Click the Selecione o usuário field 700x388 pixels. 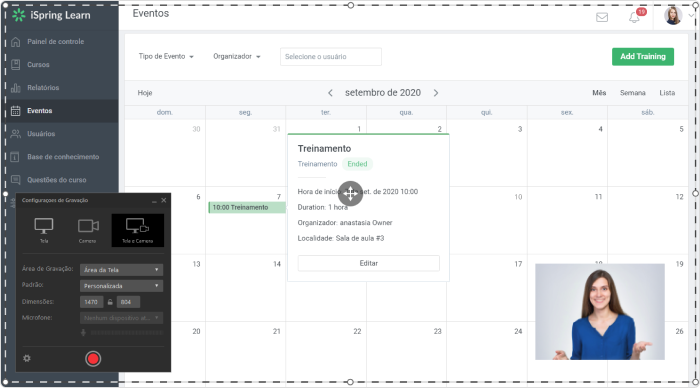coord(331,57)
